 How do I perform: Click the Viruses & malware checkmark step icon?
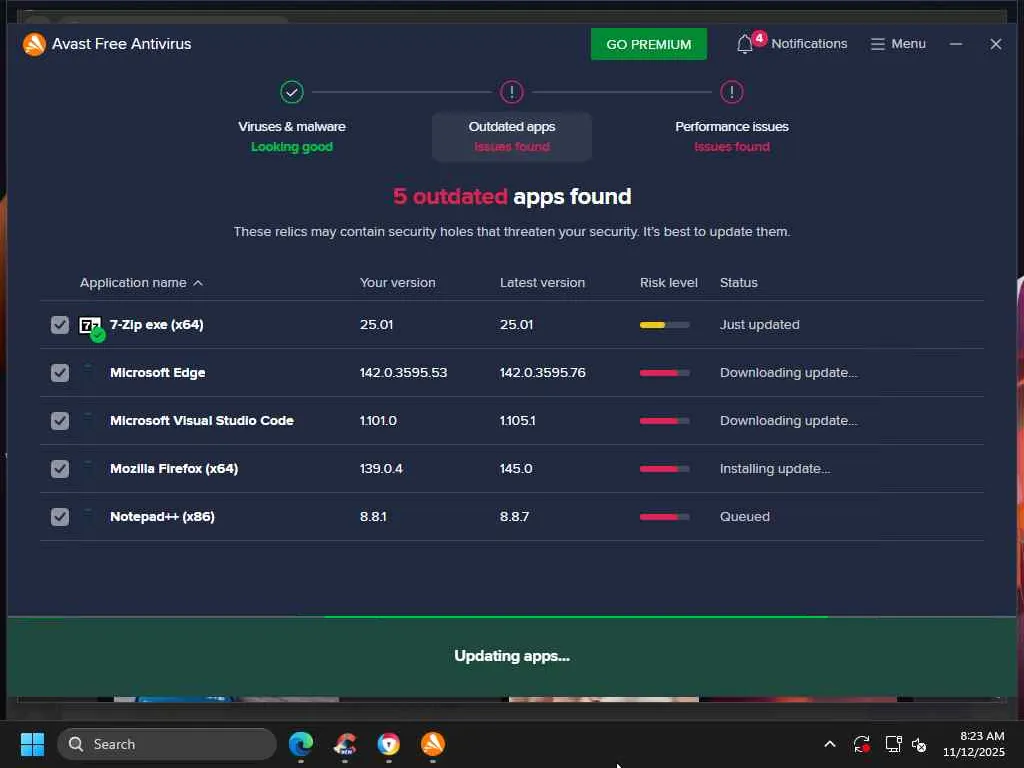coord(292,92)
